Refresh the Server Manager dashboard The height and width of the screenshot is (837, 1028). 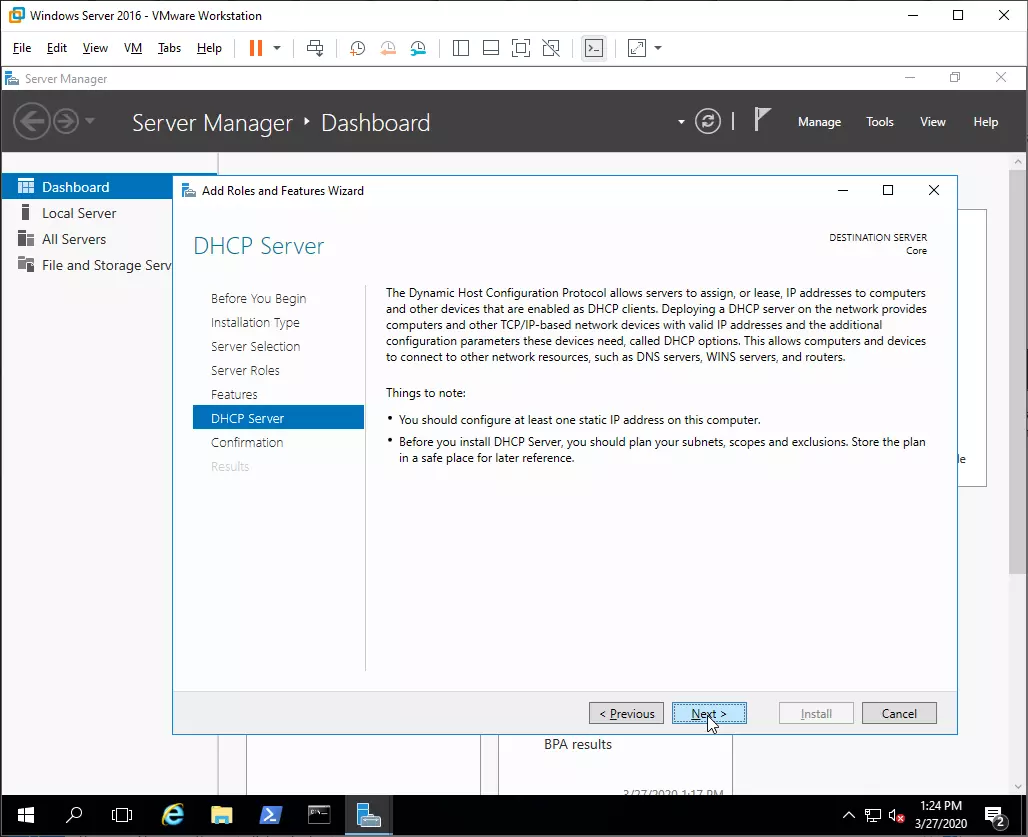click(x=708, y=121)
